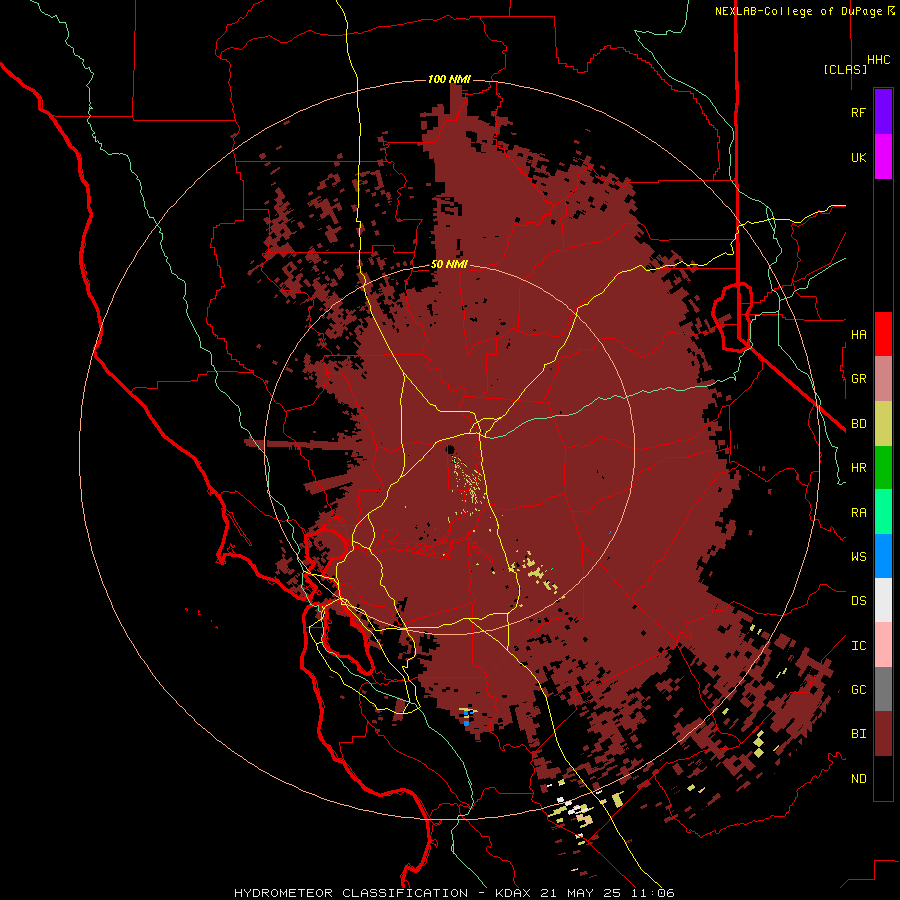Select the GC gray legend swatch
Image resolution: width=900 pixels, height=900 pixels.
[883, 689]
